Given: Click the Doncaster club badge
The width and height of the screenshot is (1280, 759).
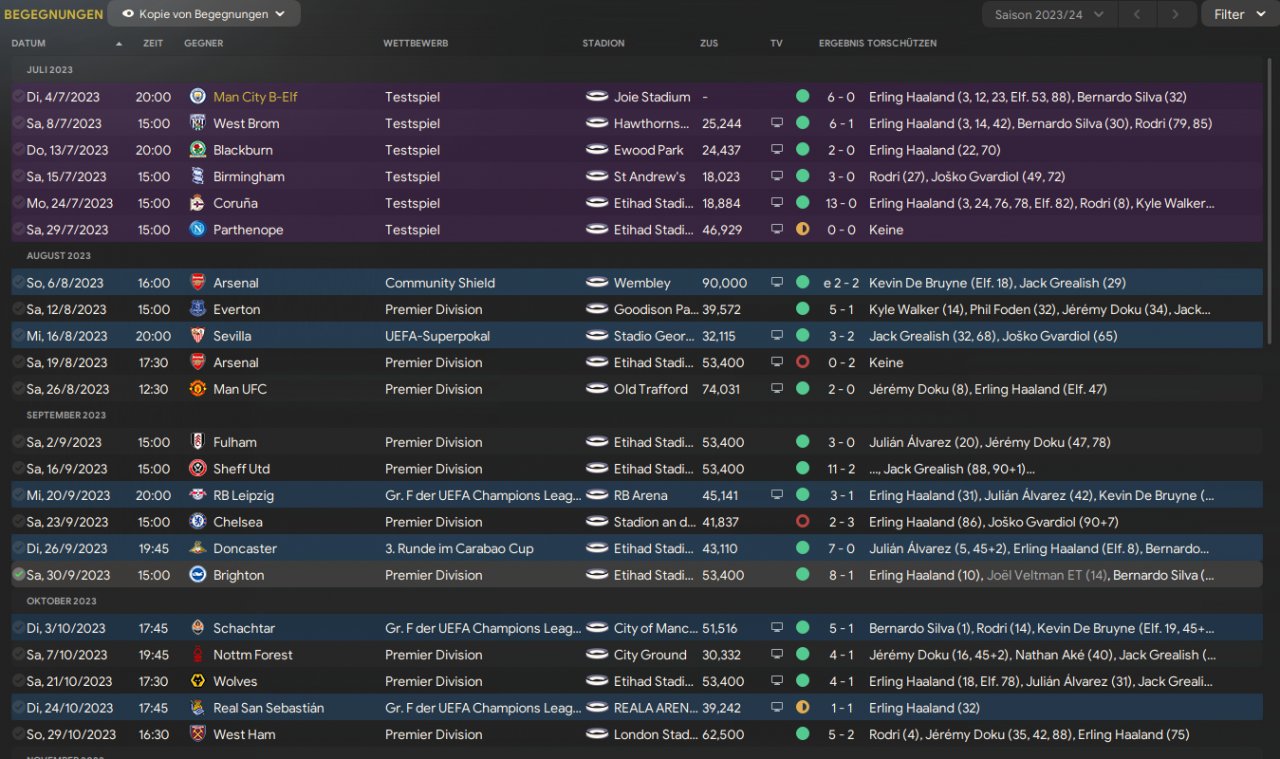Looking at the screenshot, I should tap(198, 548).
